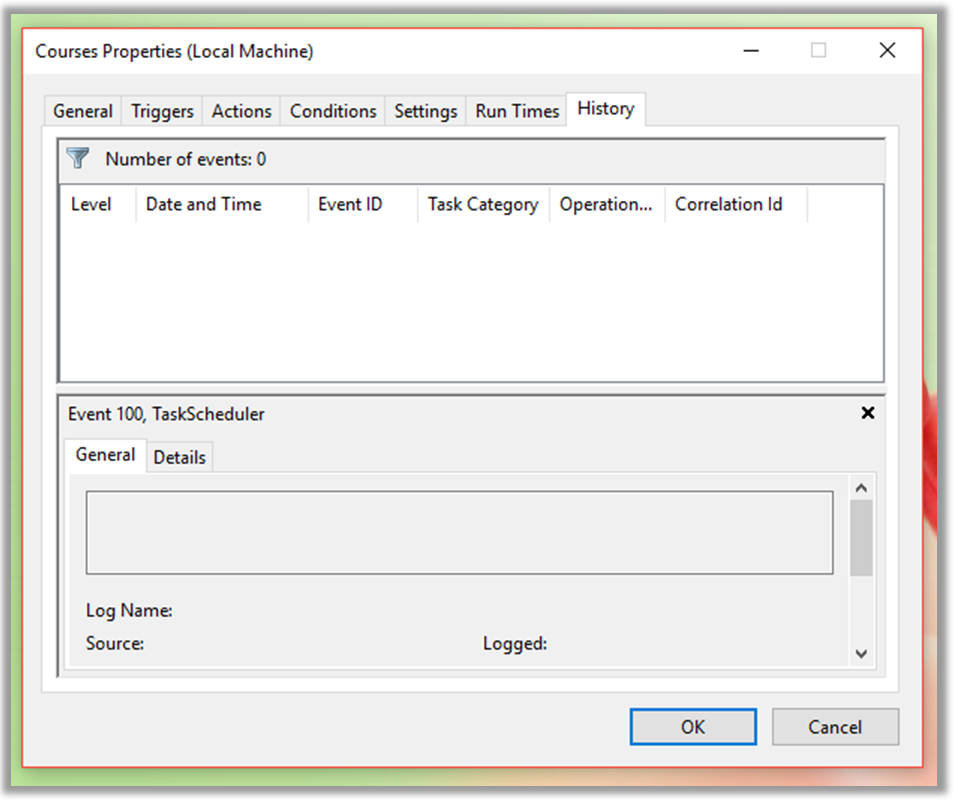Click the Correlation Id column header
The image size is (954, 800).
[736, 204]
